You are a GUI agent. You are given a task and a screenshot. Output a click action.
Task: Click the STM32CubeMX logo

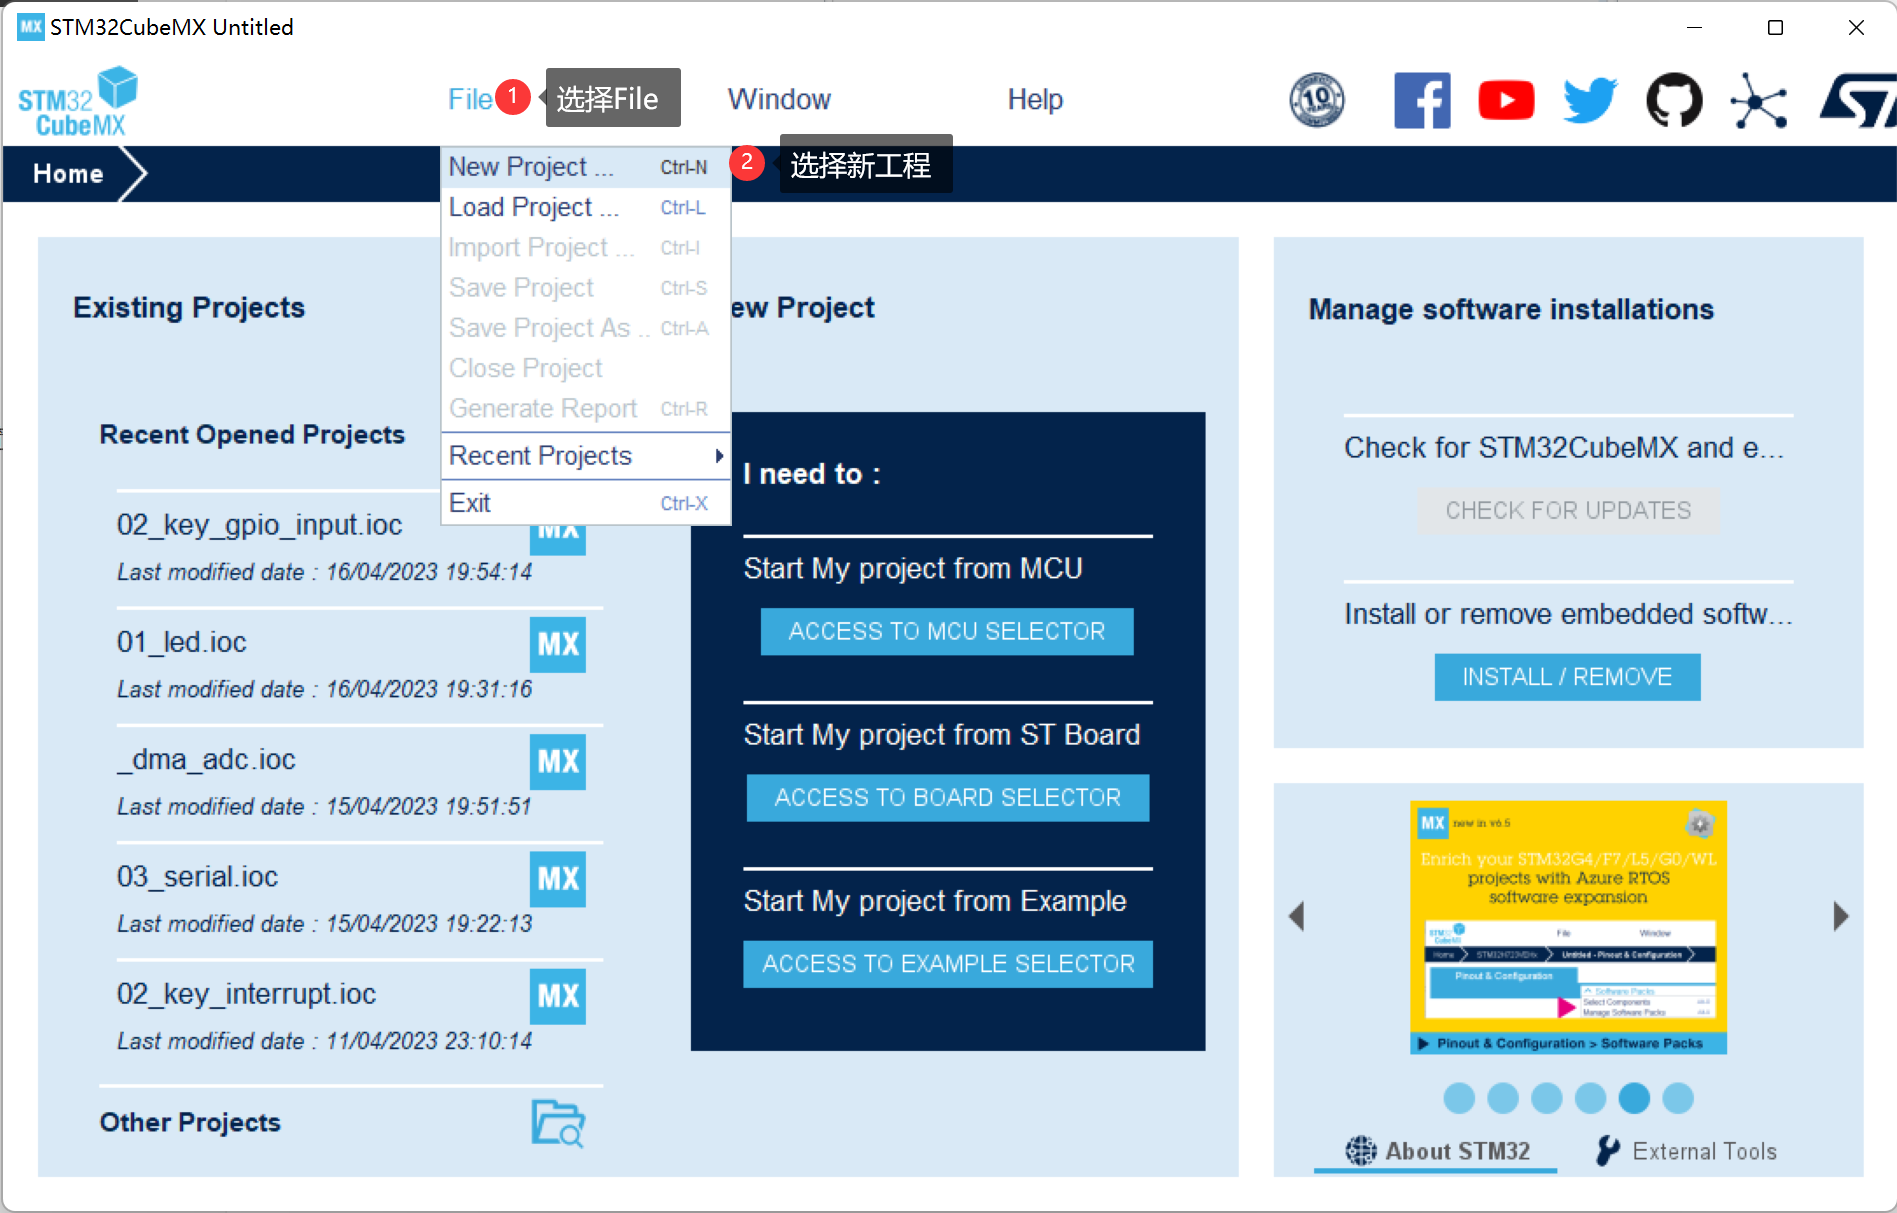[x=78, y=102]
